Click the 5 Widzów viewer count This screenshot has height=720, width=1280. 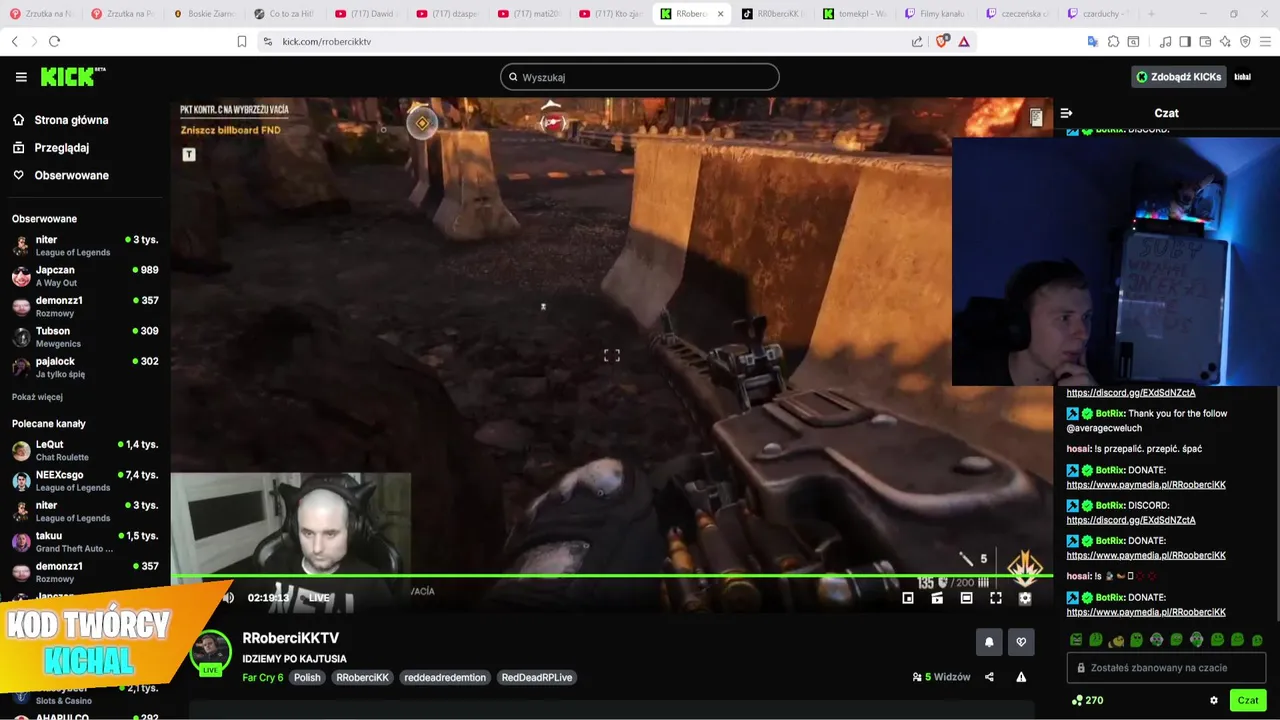pyautogui.click(x=941, y=677)
